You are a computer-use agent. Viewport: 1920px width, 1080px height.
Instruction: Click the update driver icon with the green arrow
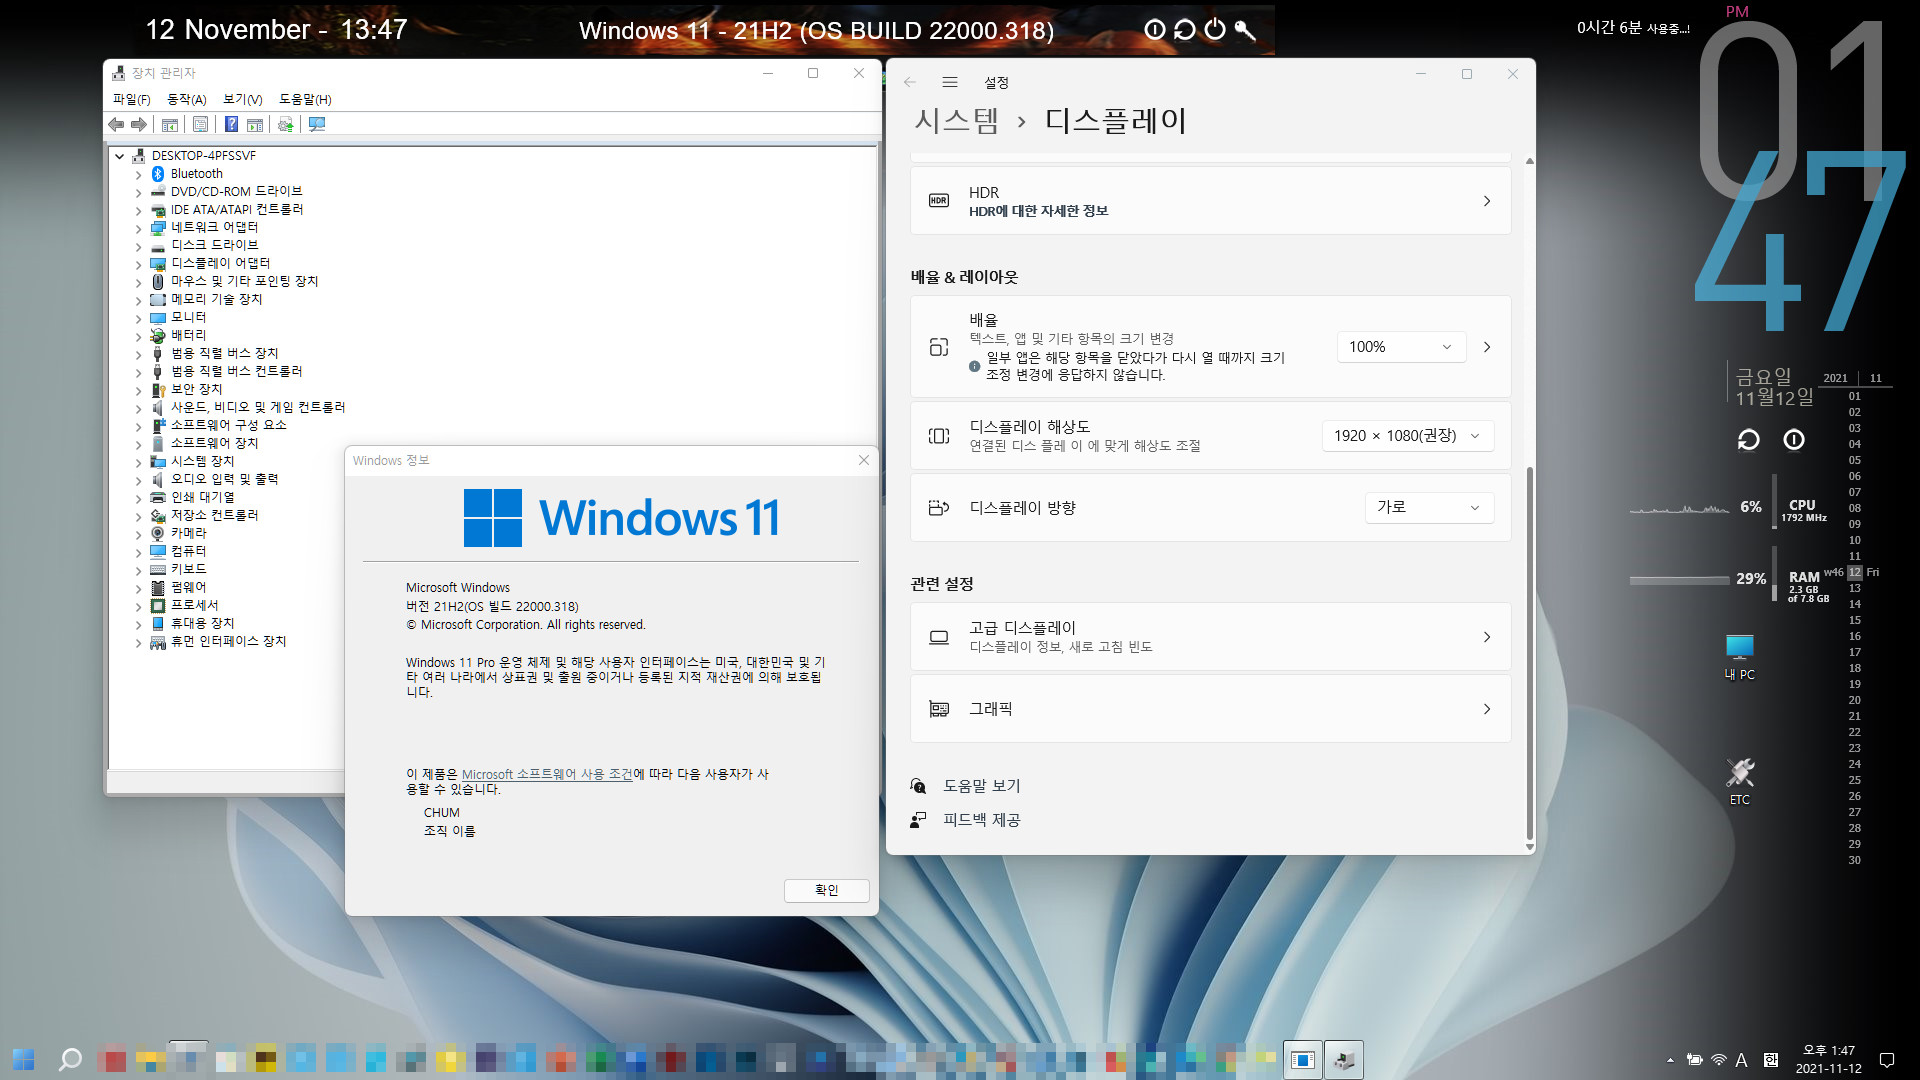point(286,124)
